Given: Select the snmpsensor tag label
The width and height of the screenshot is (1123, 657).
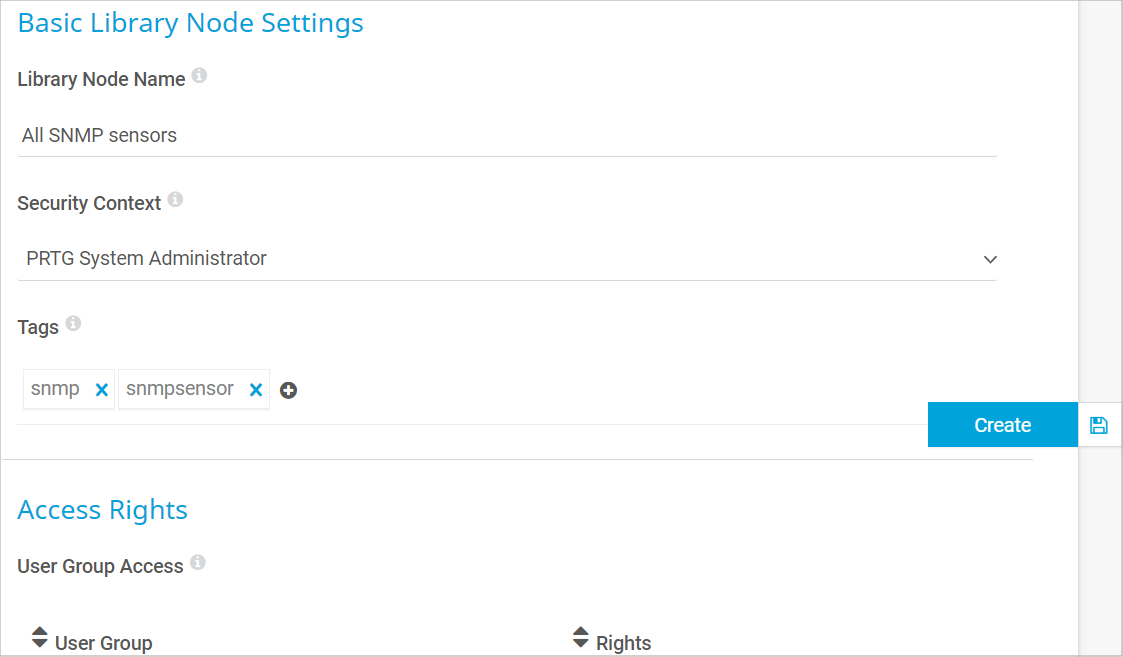Looking at the screenshot, I should (x=181, y=389).
